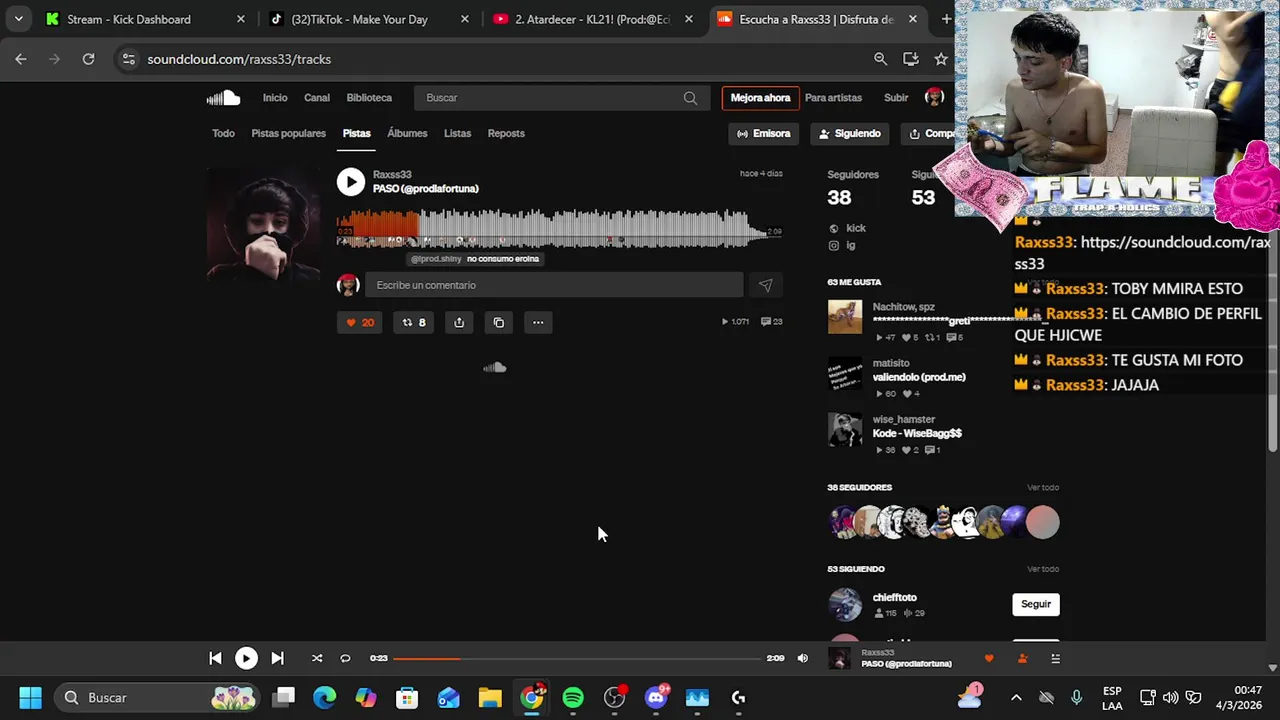Seek on the bottom player progress bar
This screenshot has height=720, width=1280.
tap(577, 658)
